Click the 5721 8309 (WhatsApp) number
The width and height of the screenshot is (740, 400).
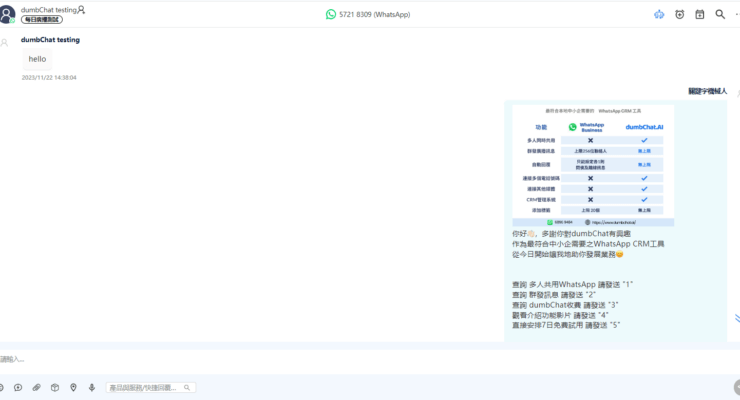374,15
